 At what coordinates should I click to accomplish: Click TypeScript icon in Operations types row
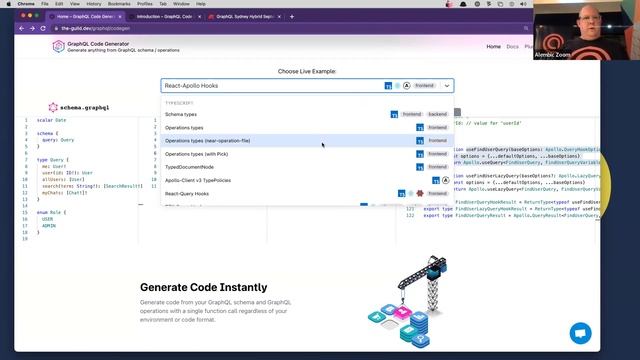point(420,128)
